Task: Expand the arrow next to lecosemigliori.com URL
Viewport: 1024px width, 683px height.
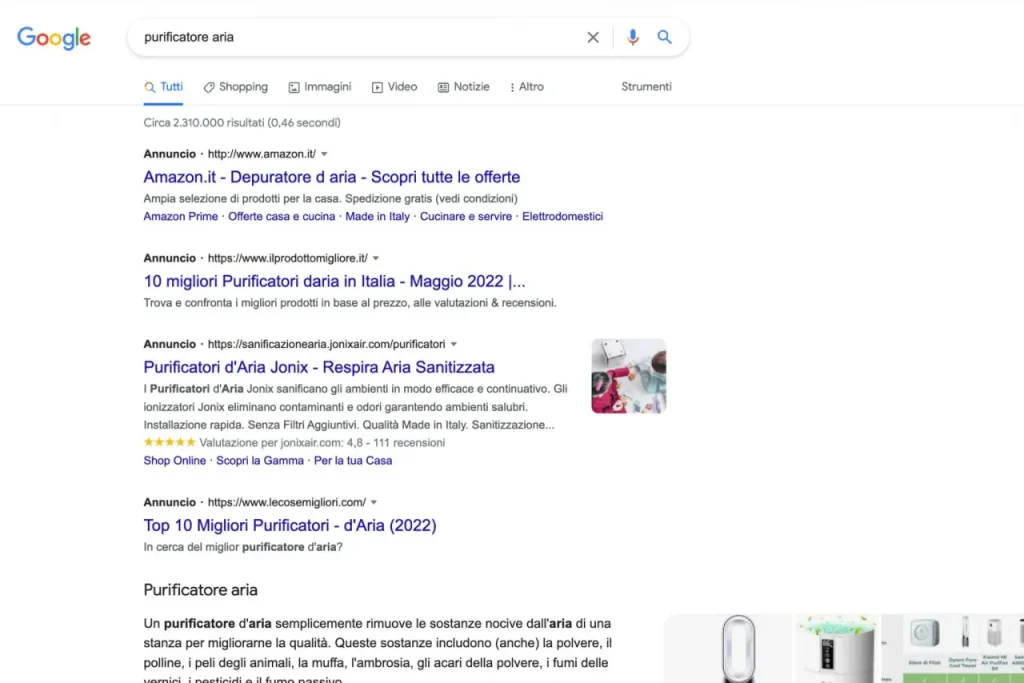Action: [374, 502]
